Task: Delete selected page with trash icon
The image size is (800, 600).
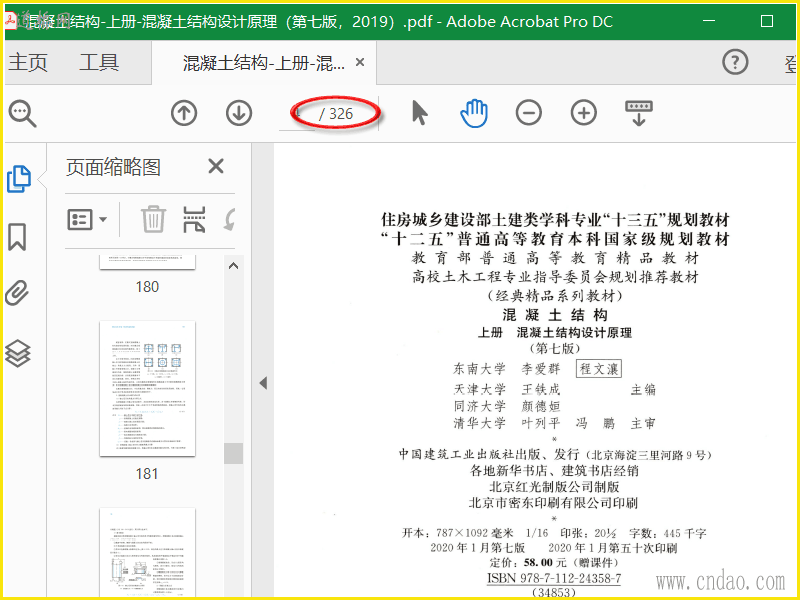Action: click(x=153, y=219)
